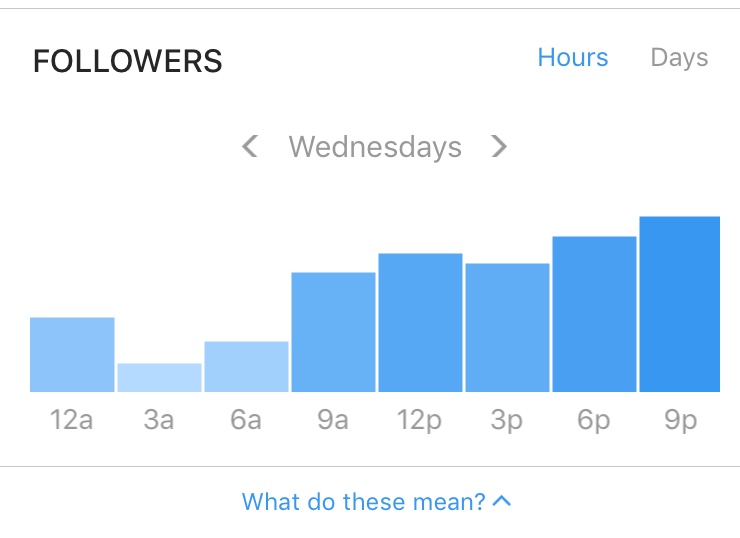
Task: Click the 6a axis label
Action: [x=246, y=420]
